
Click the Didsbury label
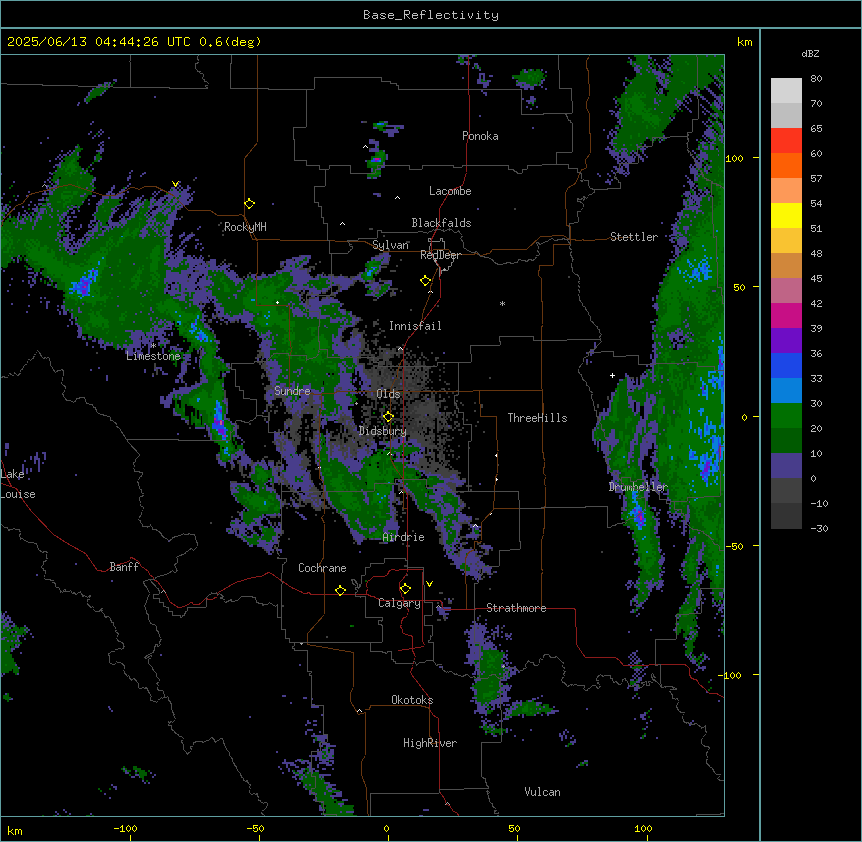[383, 431]
